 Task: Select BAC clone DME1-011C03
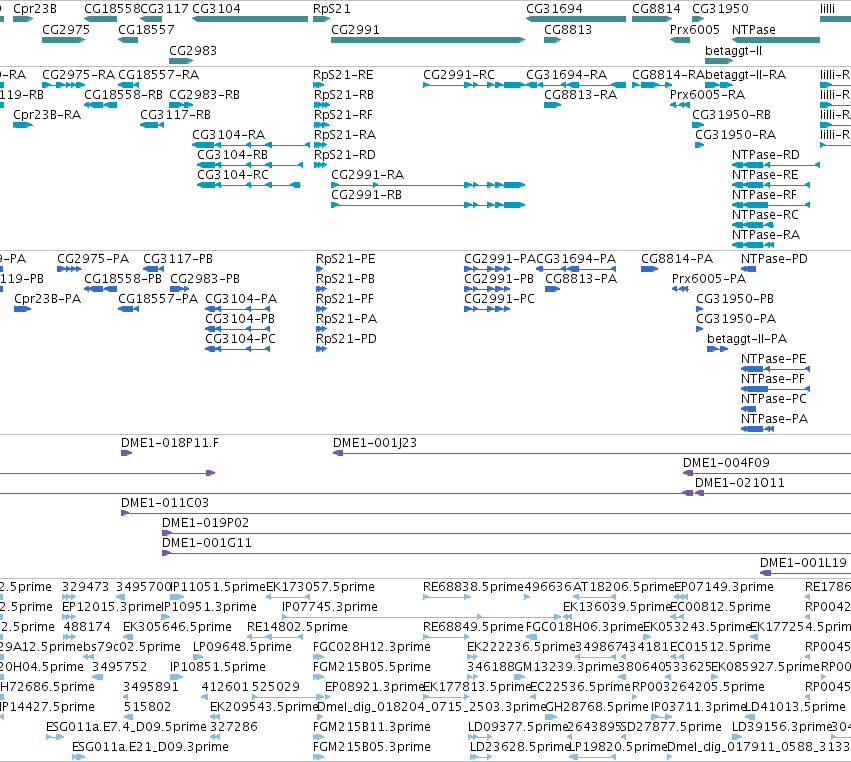(x=486, y=513)
